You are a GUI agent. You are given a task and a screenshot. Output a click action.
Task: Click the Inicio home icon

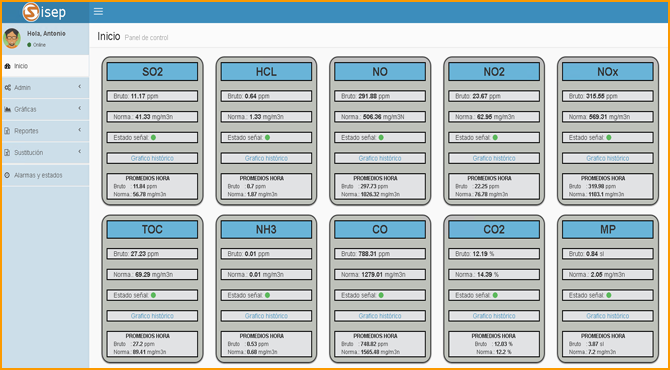(7, 66)
